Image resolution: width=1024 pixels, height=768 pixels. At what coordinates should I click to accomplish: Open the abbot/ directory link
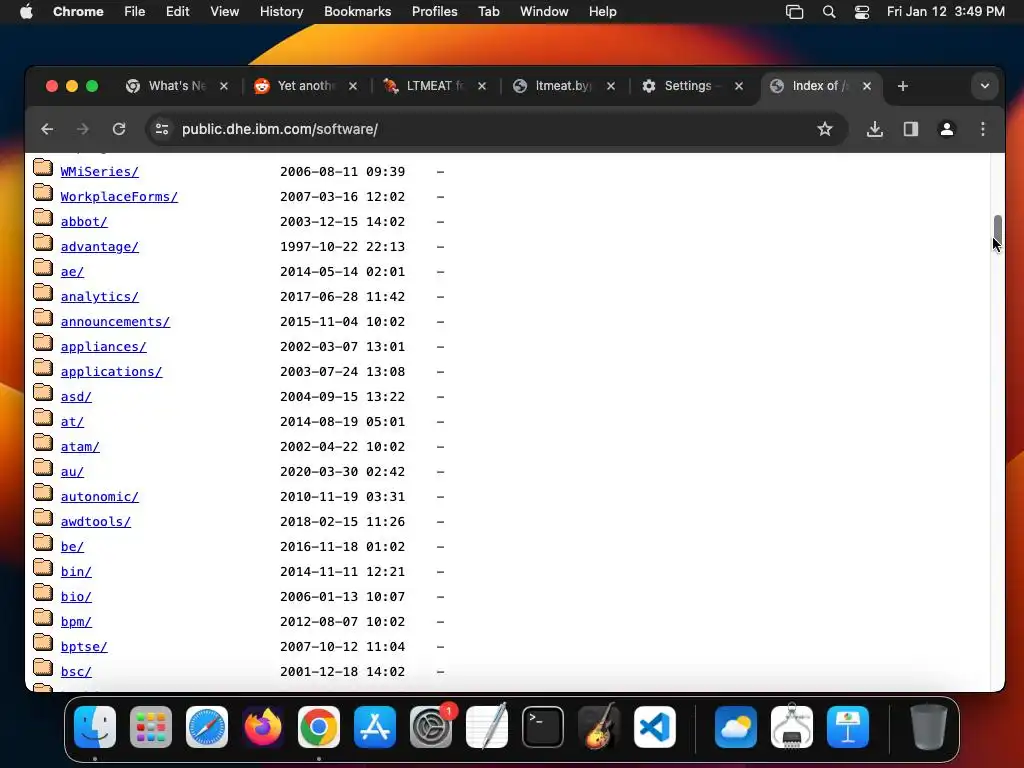(84, 221)
